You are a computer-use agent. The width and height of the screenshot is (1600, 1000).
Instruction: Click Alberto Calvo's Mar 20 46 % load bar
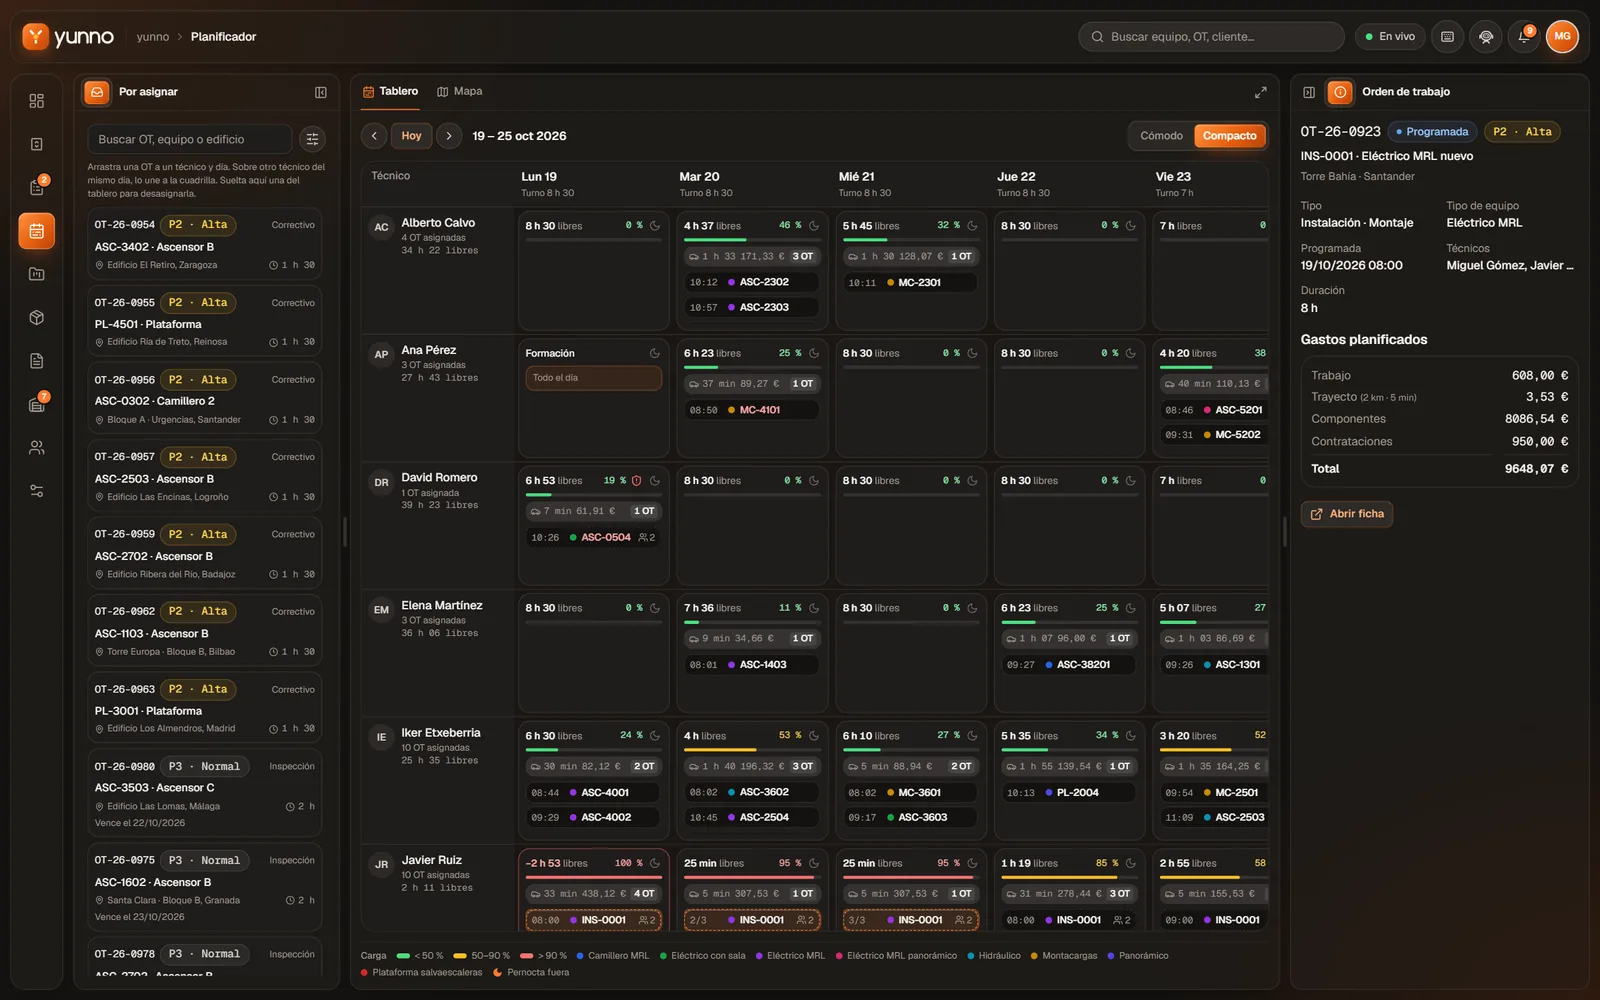[x=752, y=240]
